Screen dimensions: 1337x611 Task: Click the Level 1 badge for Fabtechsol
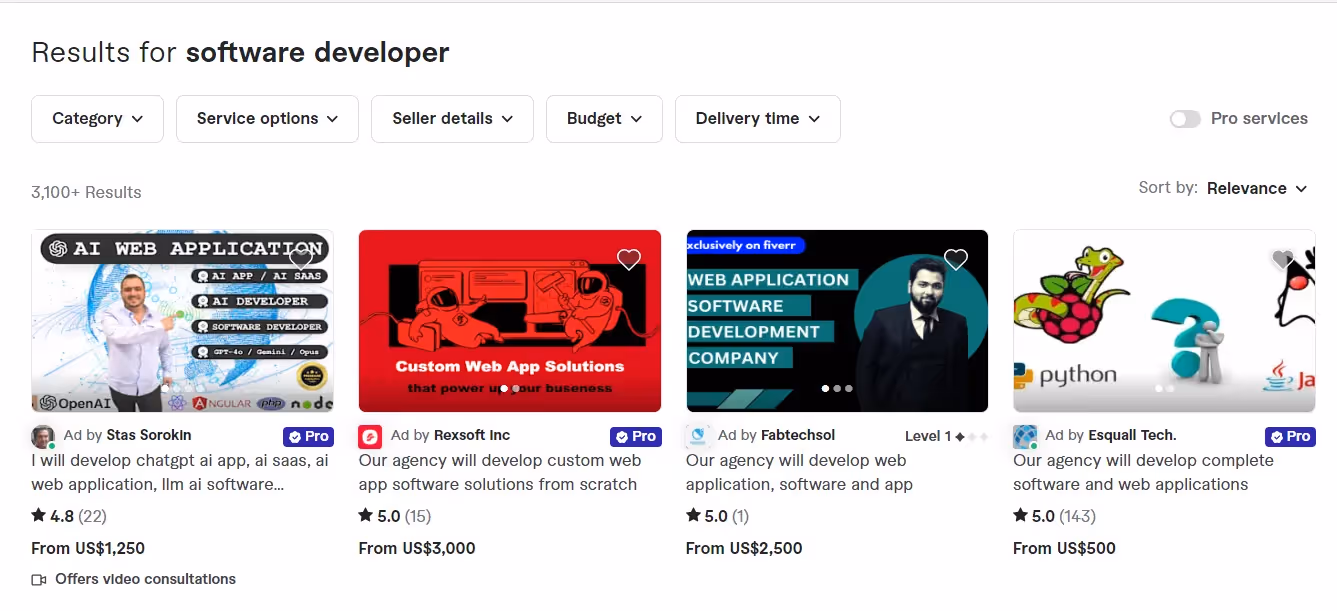click(946, 436)
